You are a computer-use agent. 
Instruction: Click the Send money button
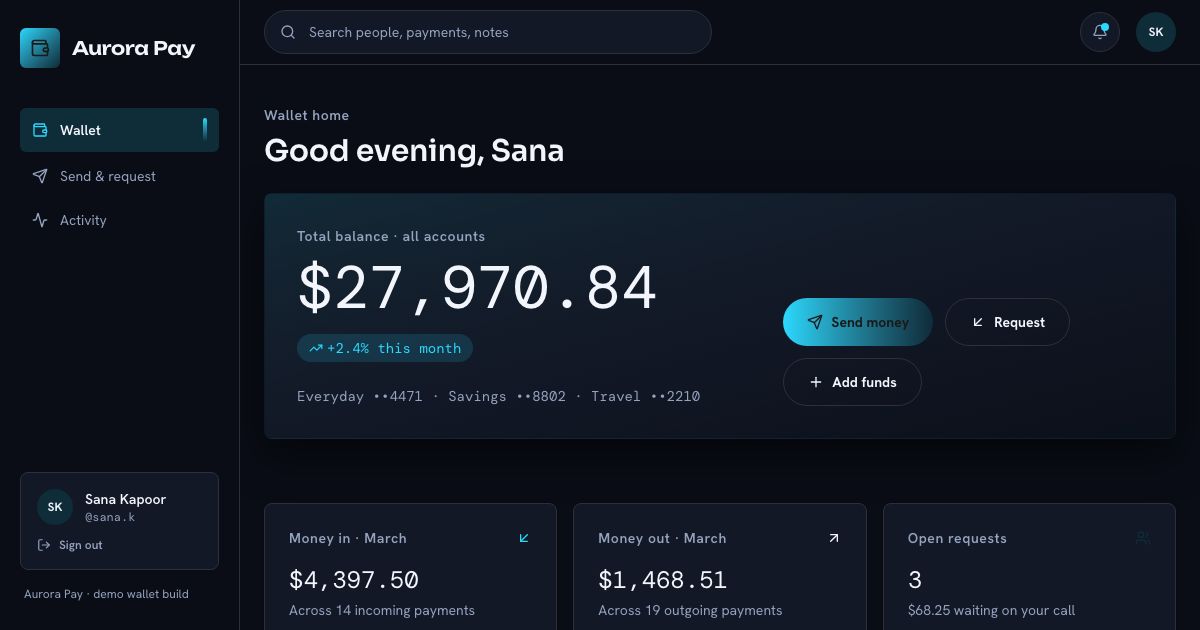(x=858, y=322)
